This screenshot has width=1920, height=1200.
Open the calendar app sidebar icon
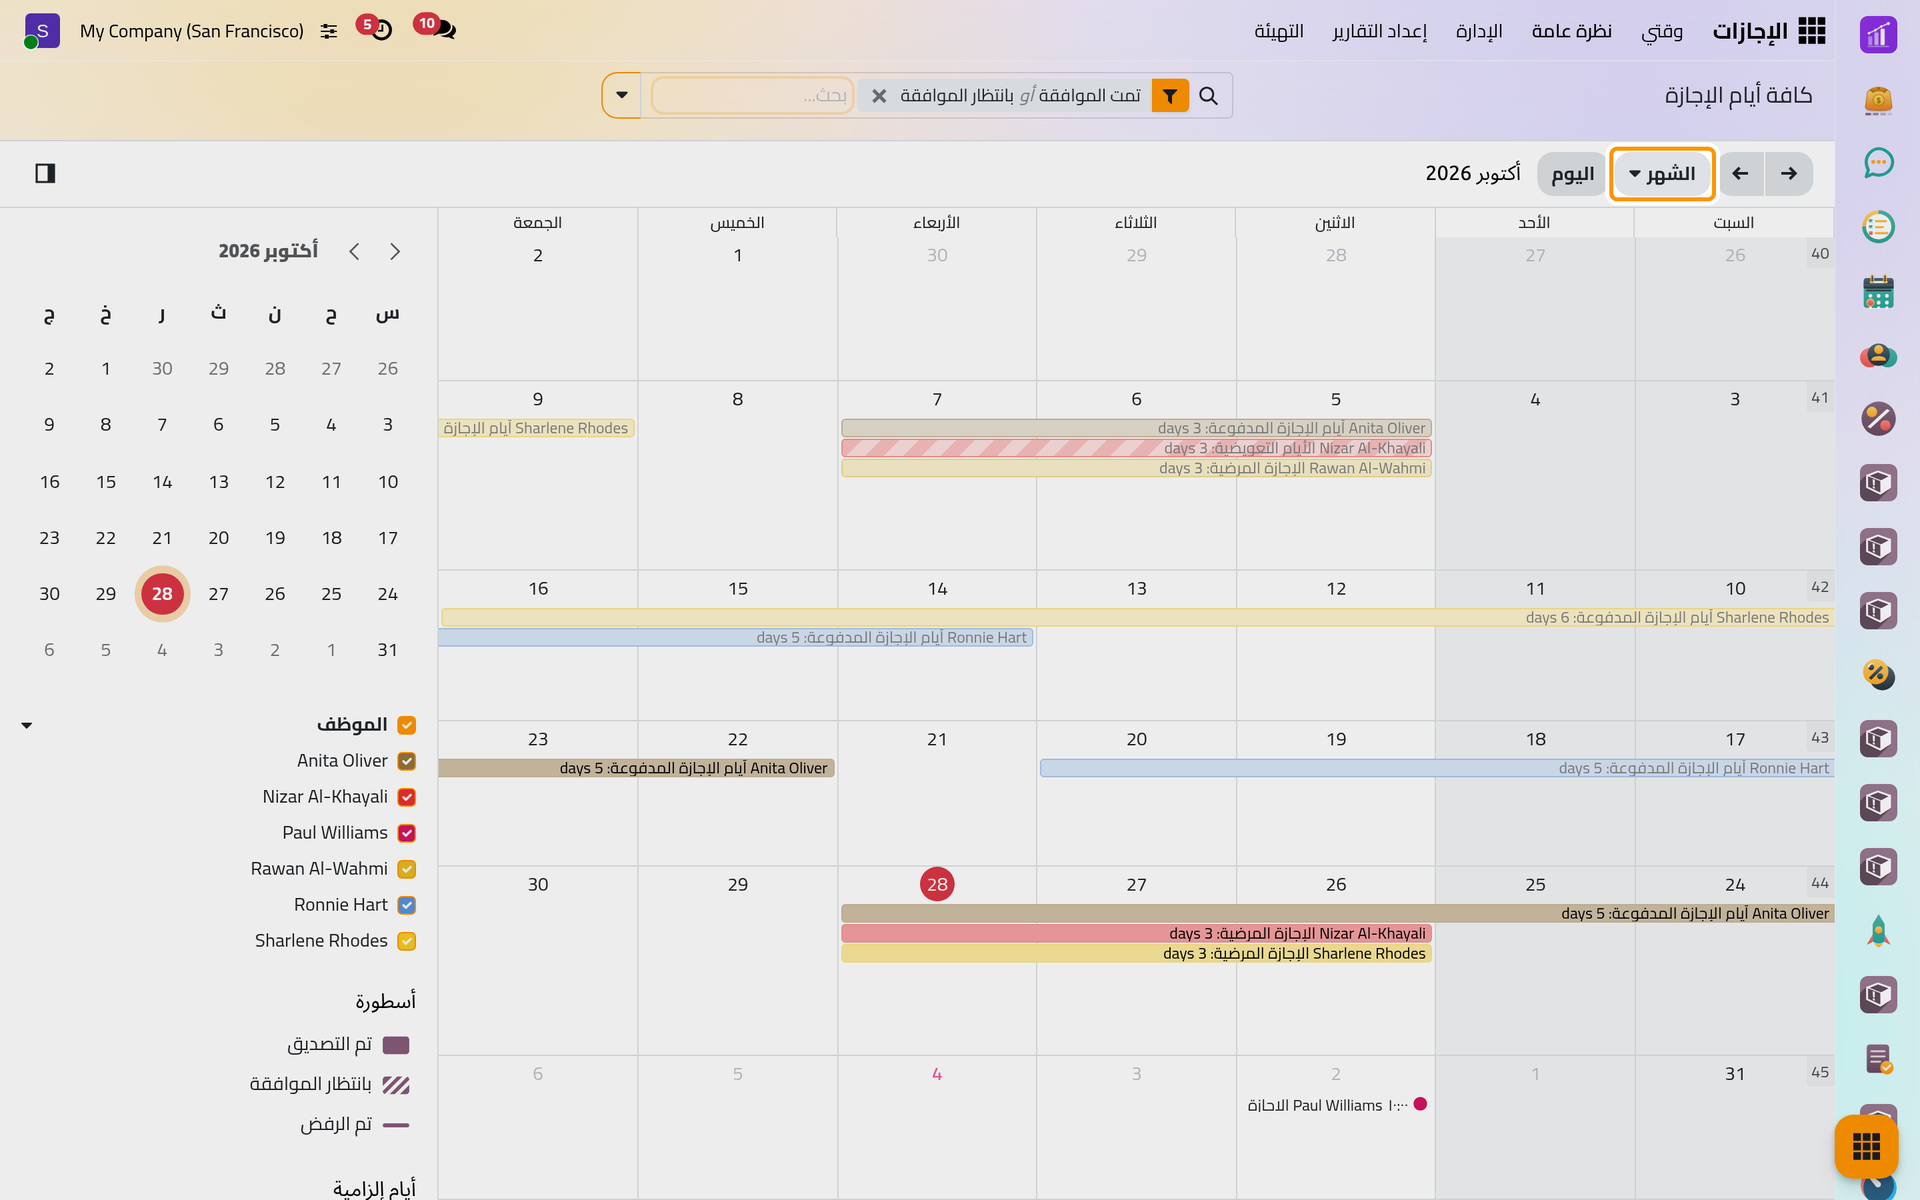click(x=1878, y=292)
